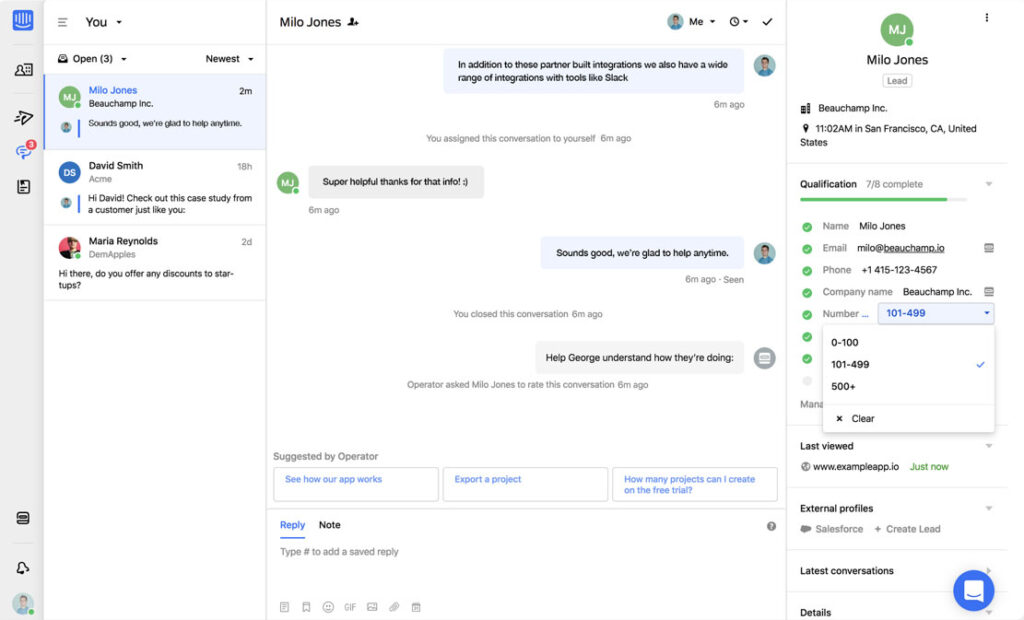Insert a GIF into the reply
This screenshot has height=620, width=1024.
(x=351, y=606)
